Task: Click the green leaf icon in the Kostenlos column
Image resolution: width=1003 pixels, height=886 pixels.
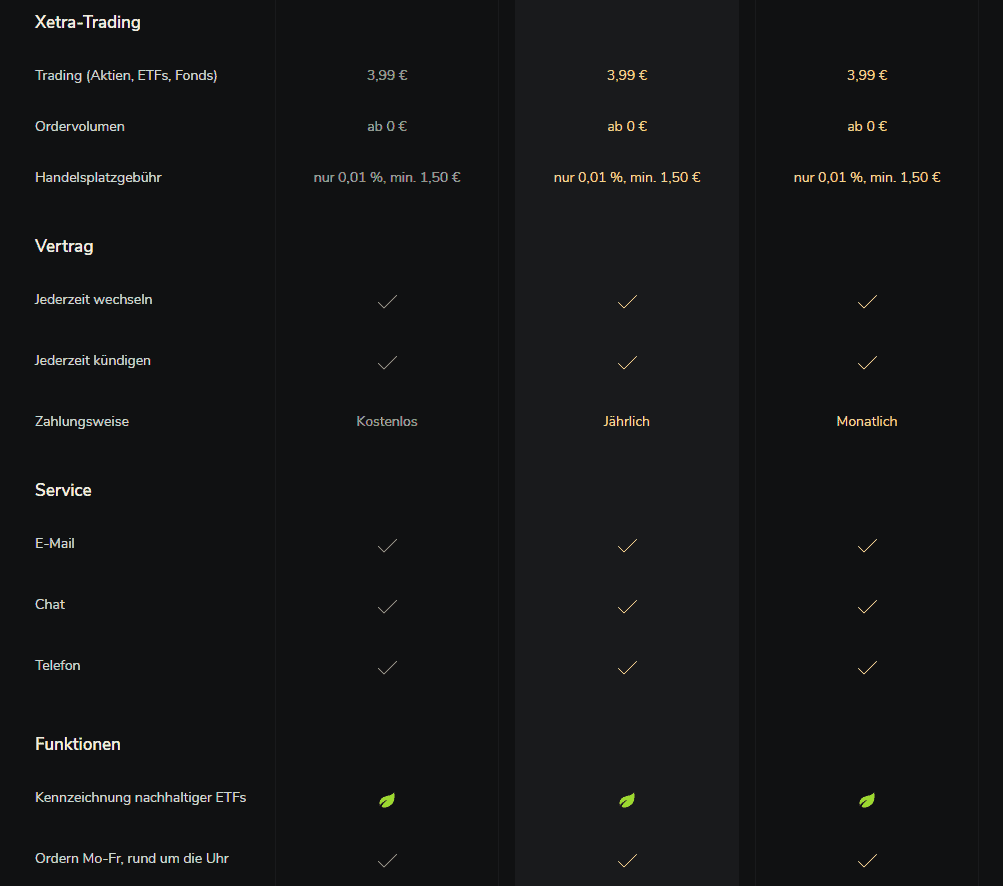Action: [x=387, y=800]
